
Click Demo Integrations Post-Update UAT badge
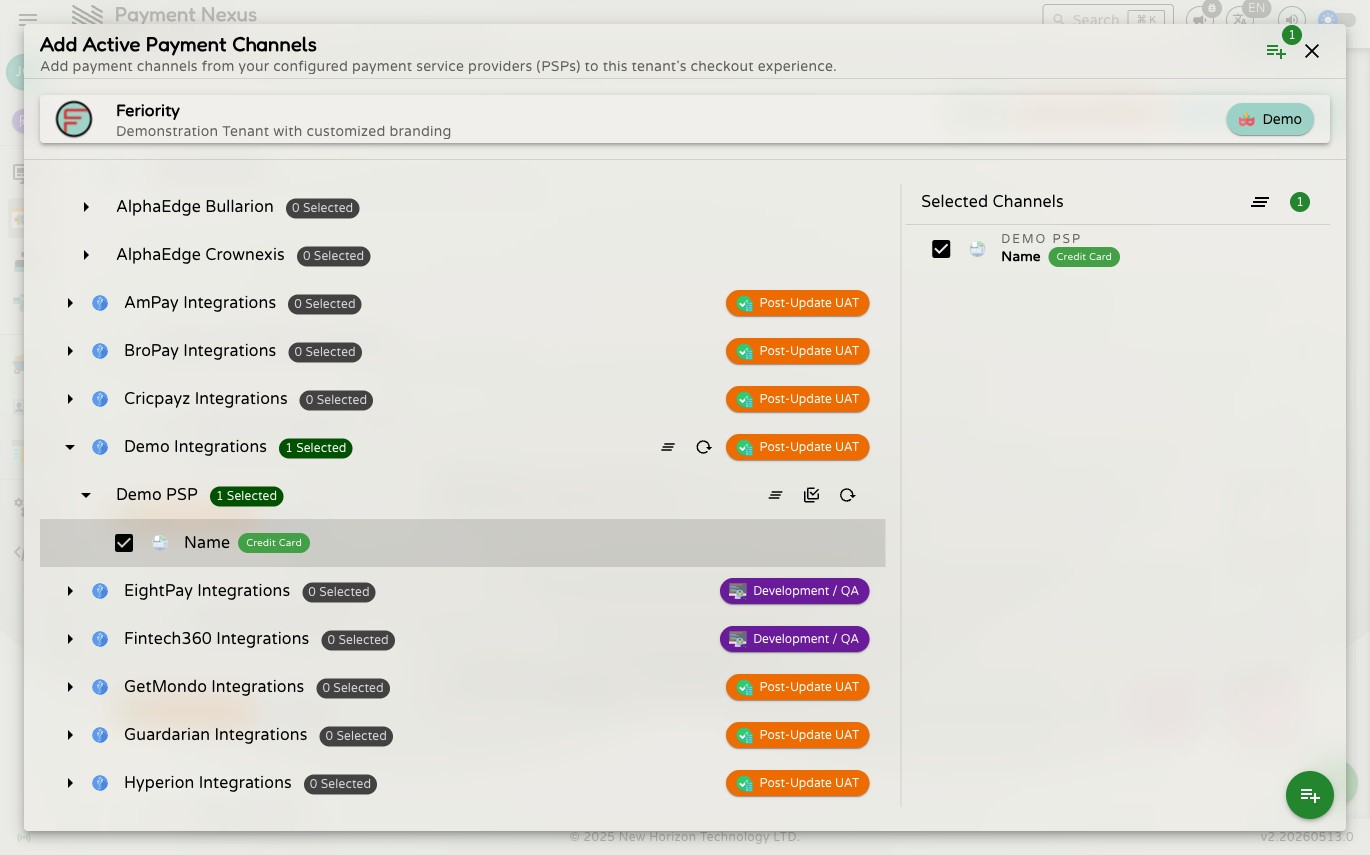click(798, 447)
